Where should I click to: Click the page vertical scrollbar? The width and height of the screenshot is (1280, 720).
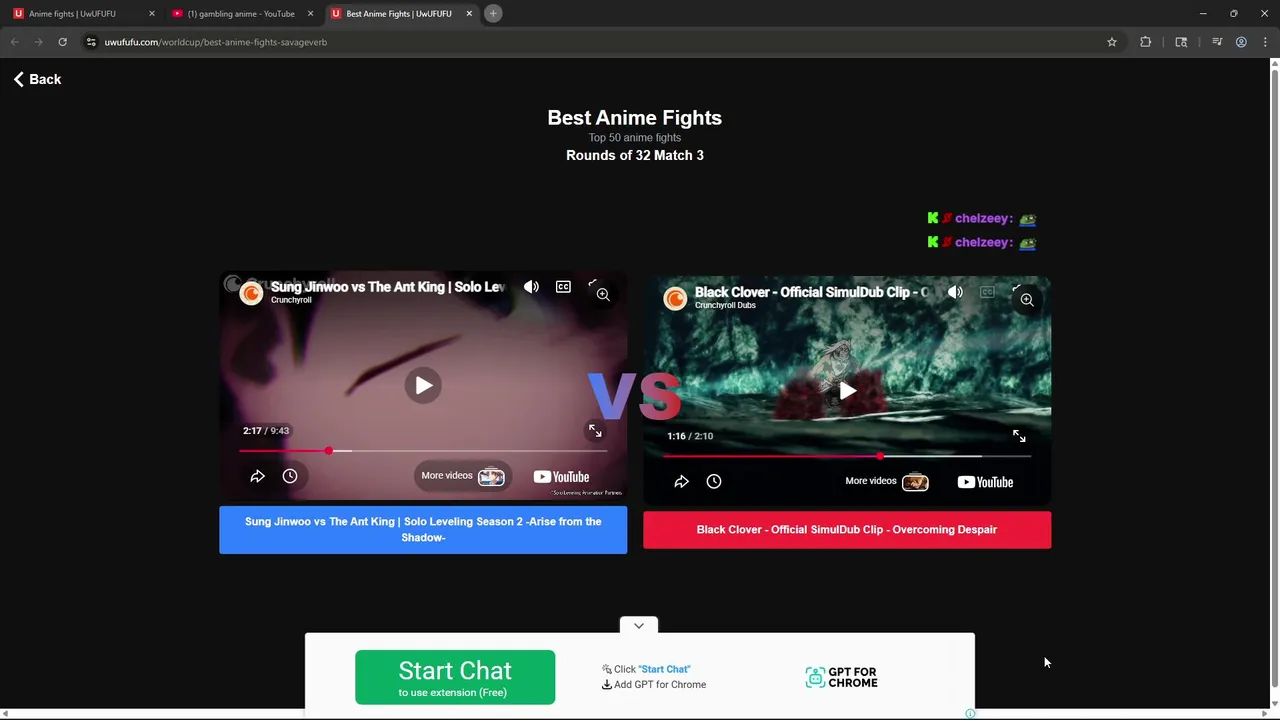tap(1274, 380)
